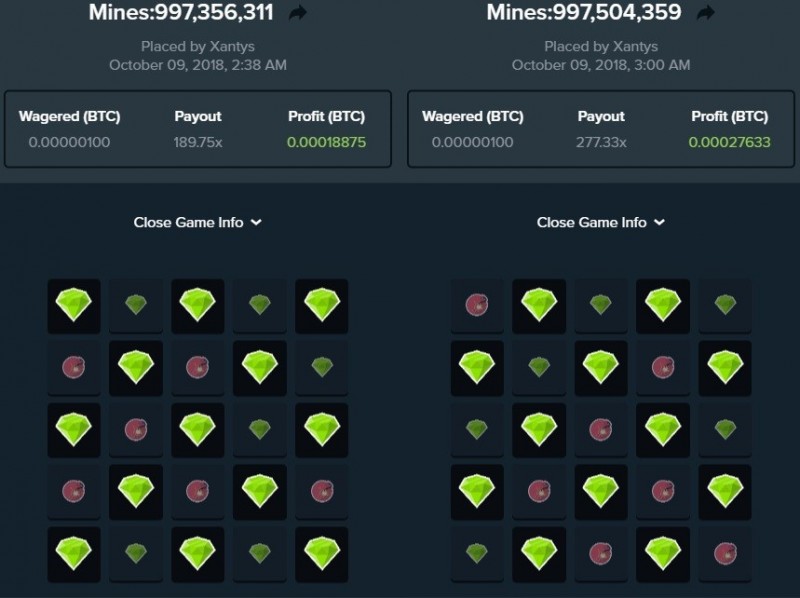
Task: Click share arrow beside Mines:997,504,359
Action: point(706,13)
